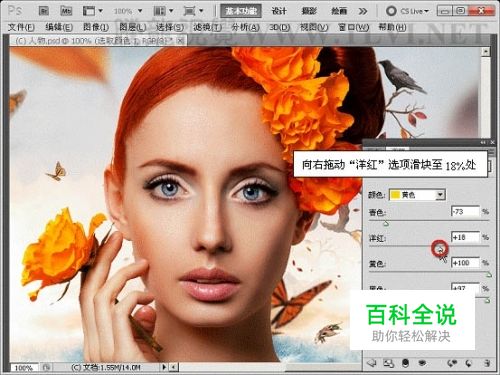The width and height of the screenshot is (500, 375).
Task: Click the status bar 100% zoom field
Action: point(23,367)
